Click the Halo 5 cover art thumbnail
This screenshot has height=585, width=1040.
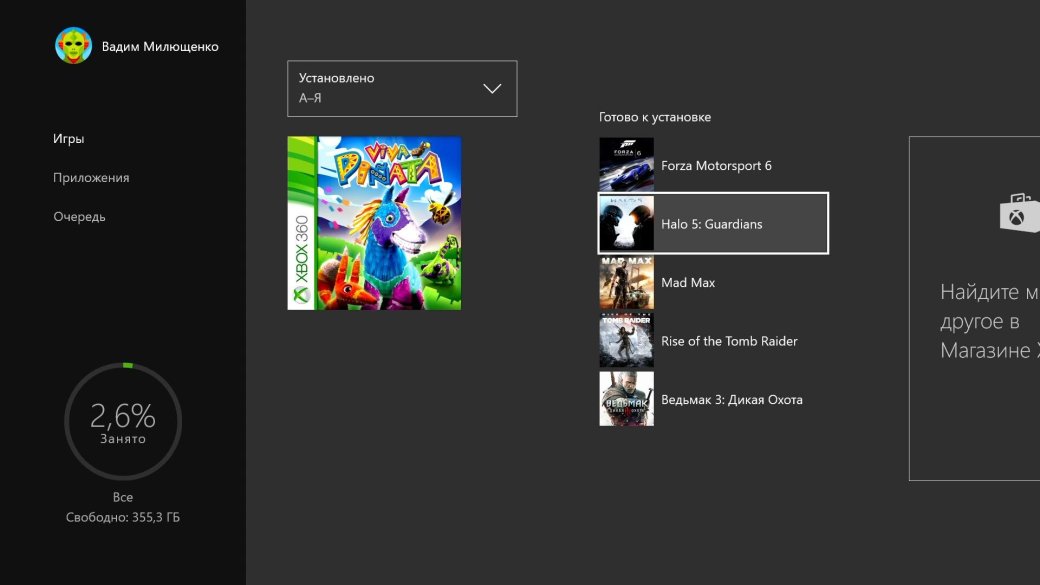[x=626, y=224]
